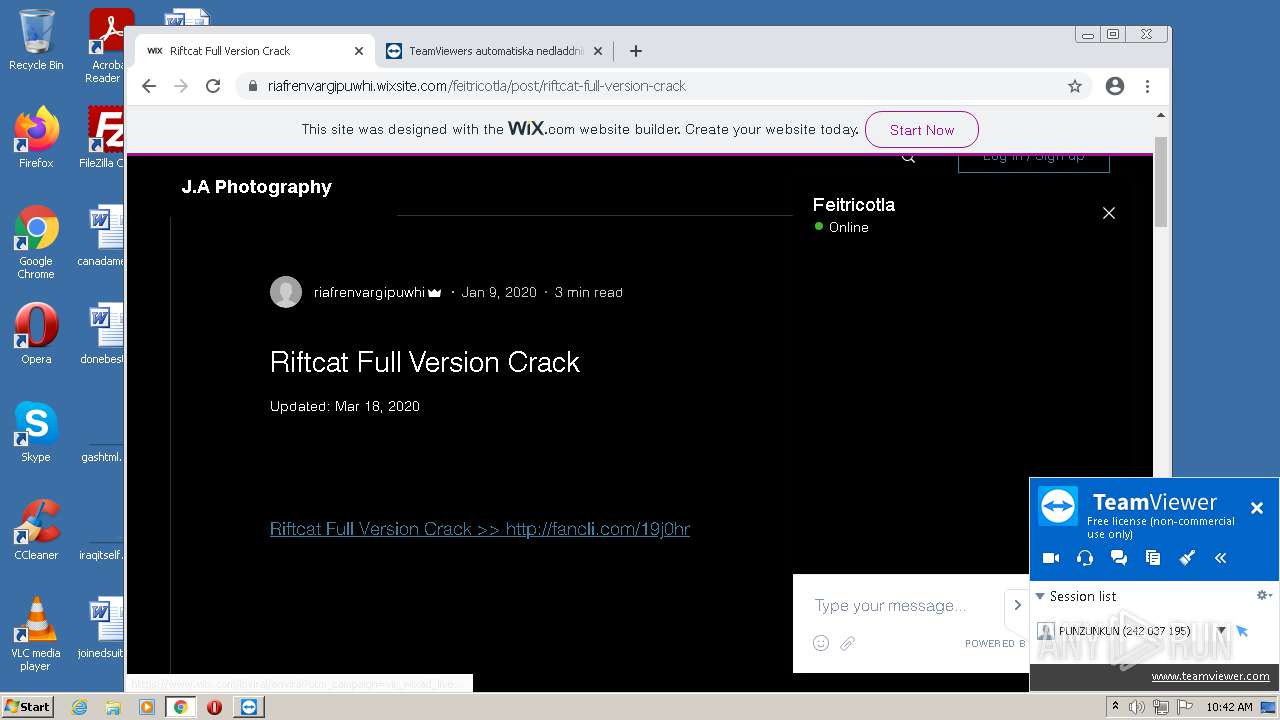Image resolution: width=1280 pixels, height=720 pixels.
Task: Show hidden system tray icons
Action: point(1115,707)
